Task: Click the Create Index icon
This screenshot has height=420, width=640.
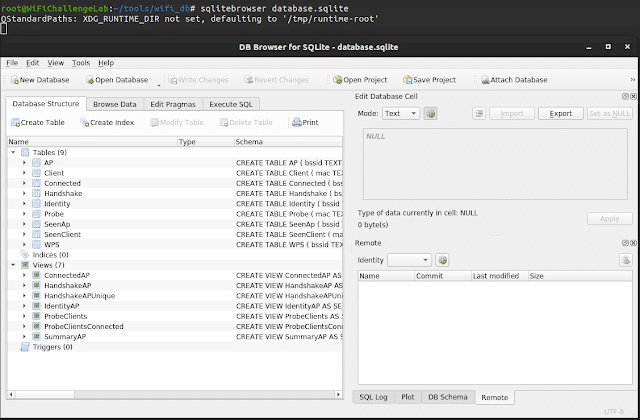Action: click(84, 122)
